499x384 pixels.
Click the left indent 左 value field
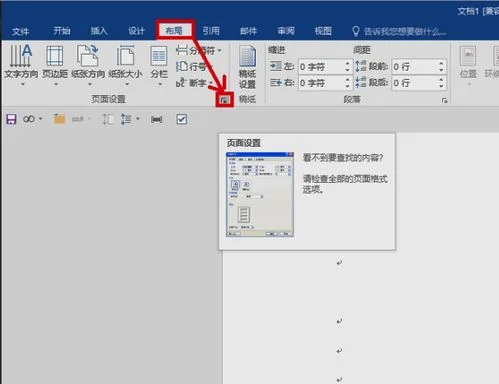click(321, 67)
